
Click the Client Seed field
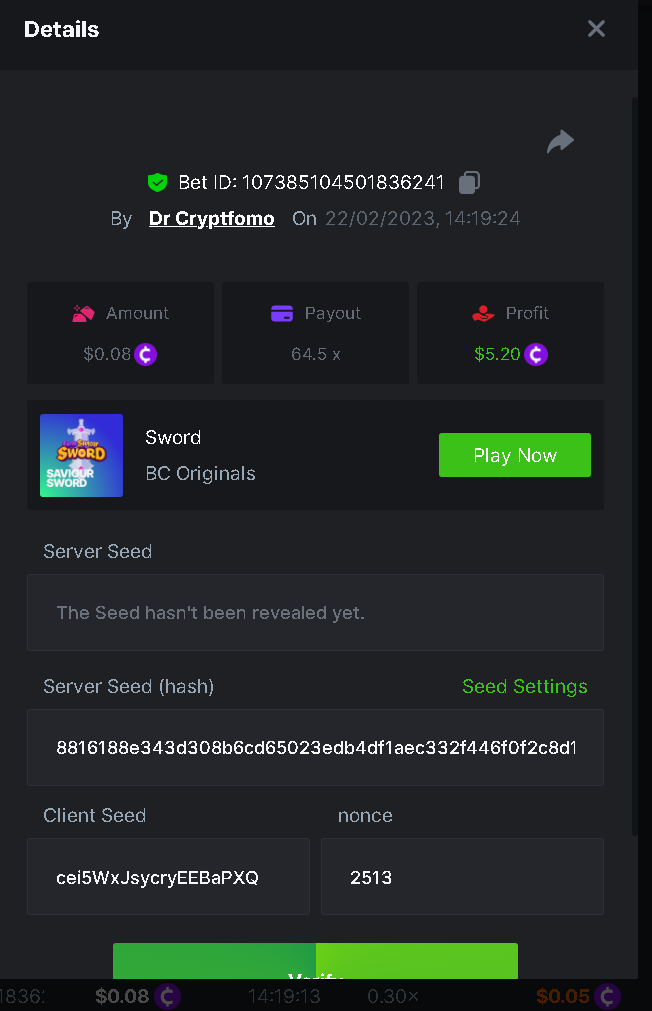click(168, 877)
